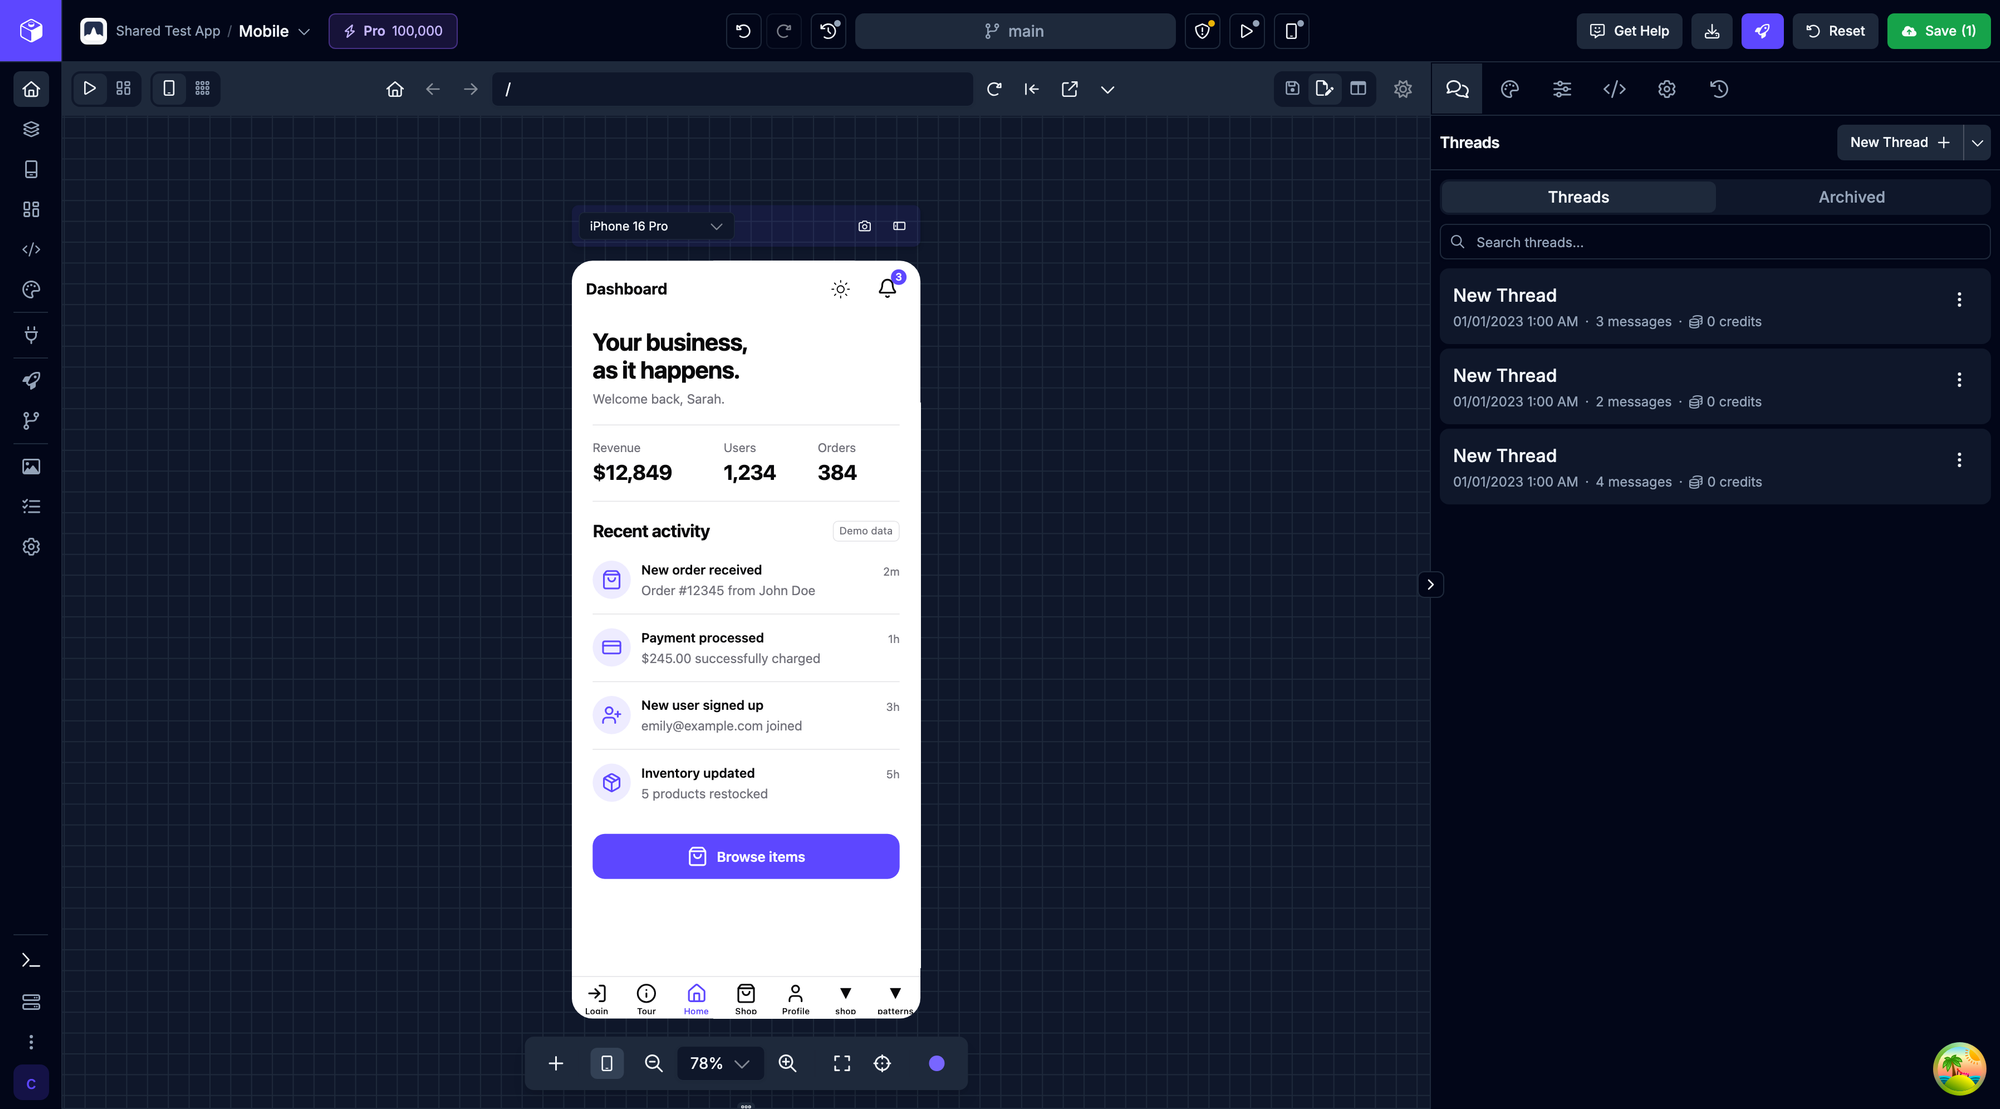Click the download icon beside Get Help

1712,31
